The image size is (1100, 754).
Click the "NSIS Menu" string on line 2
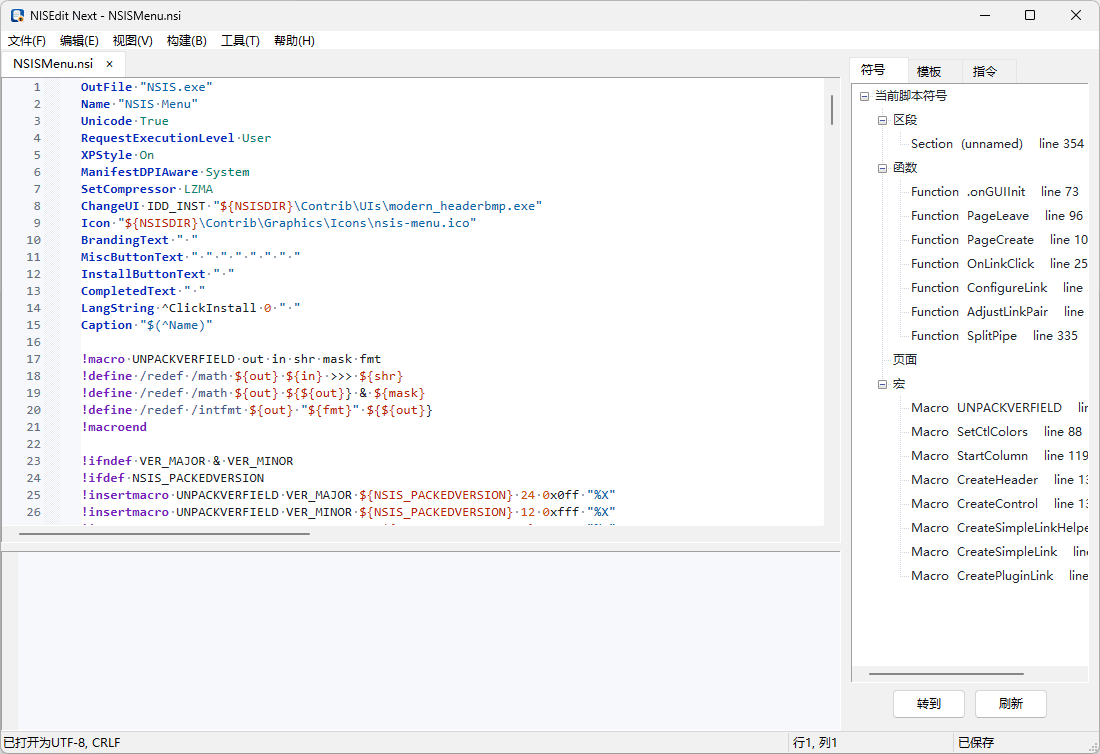(158, 104)
